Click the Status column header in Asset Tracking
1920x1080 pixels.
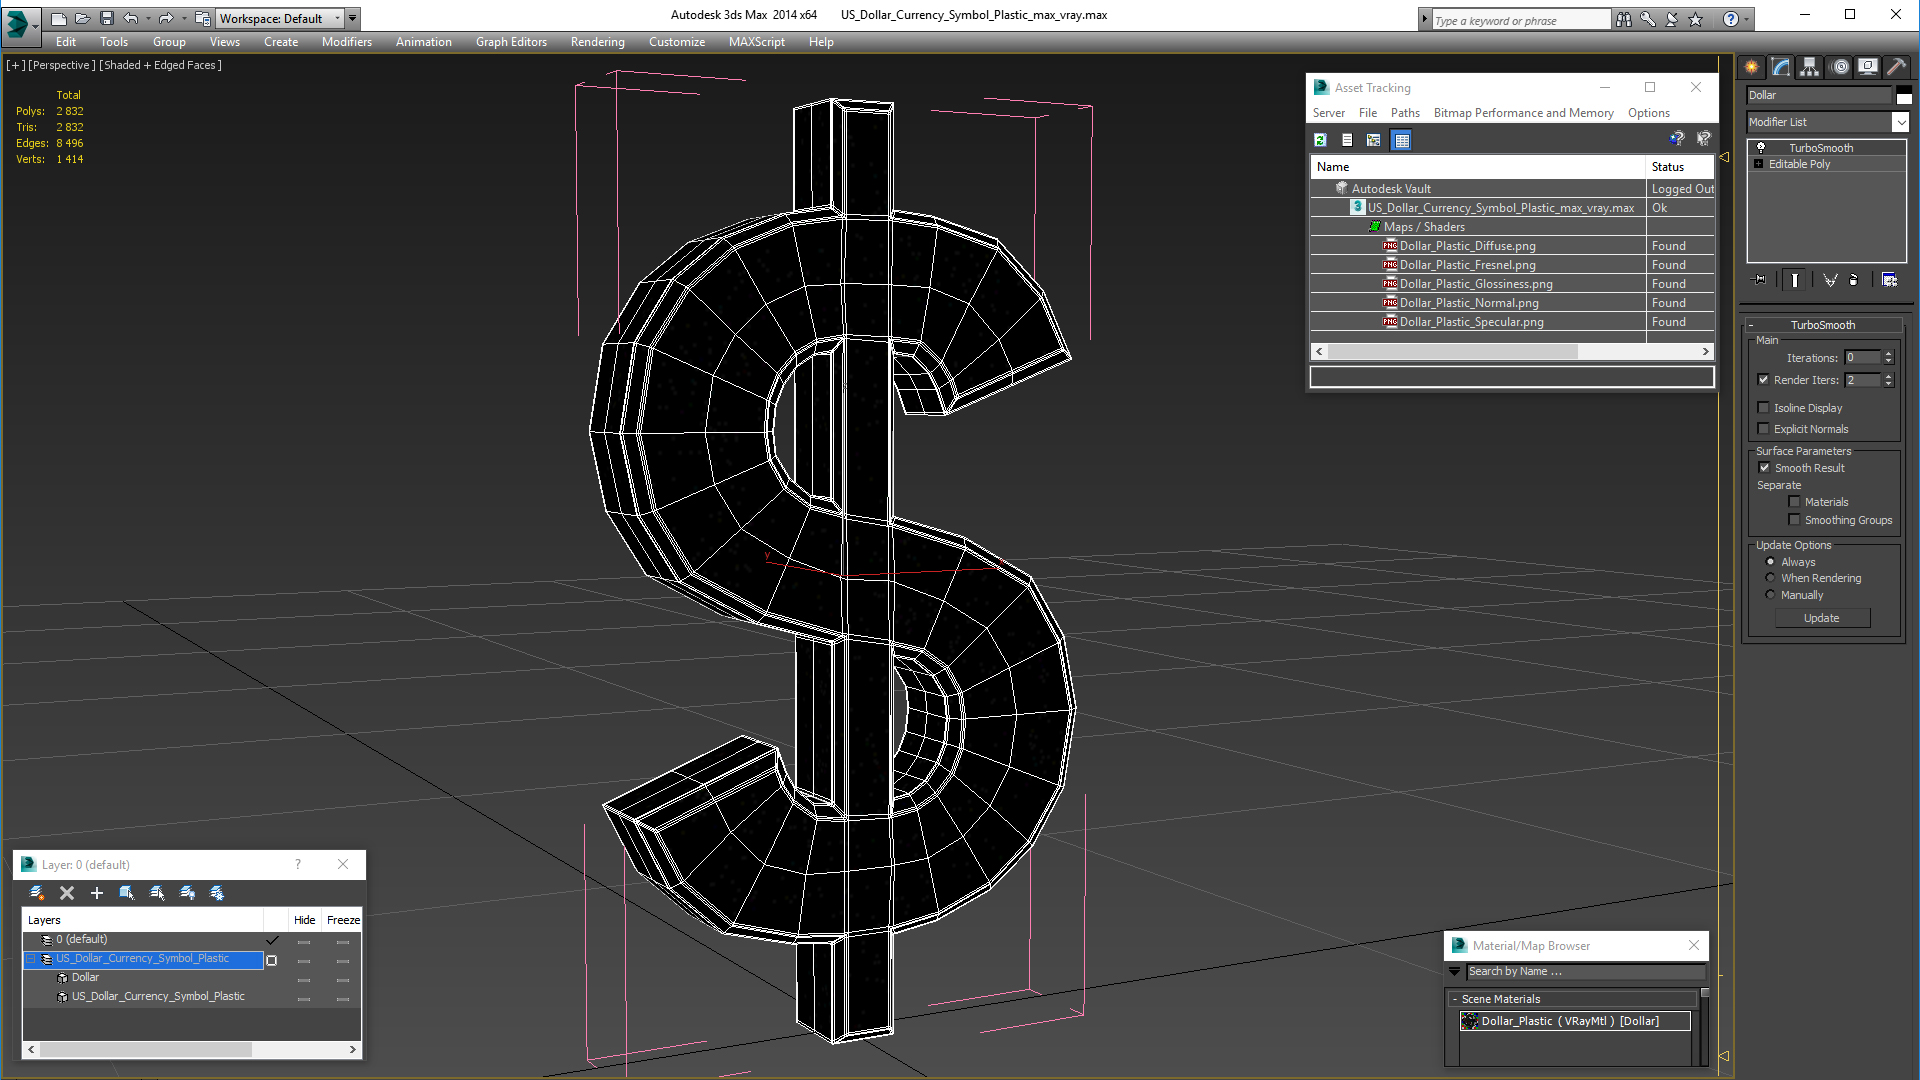pyautogui.click(x=1680, y=167)
